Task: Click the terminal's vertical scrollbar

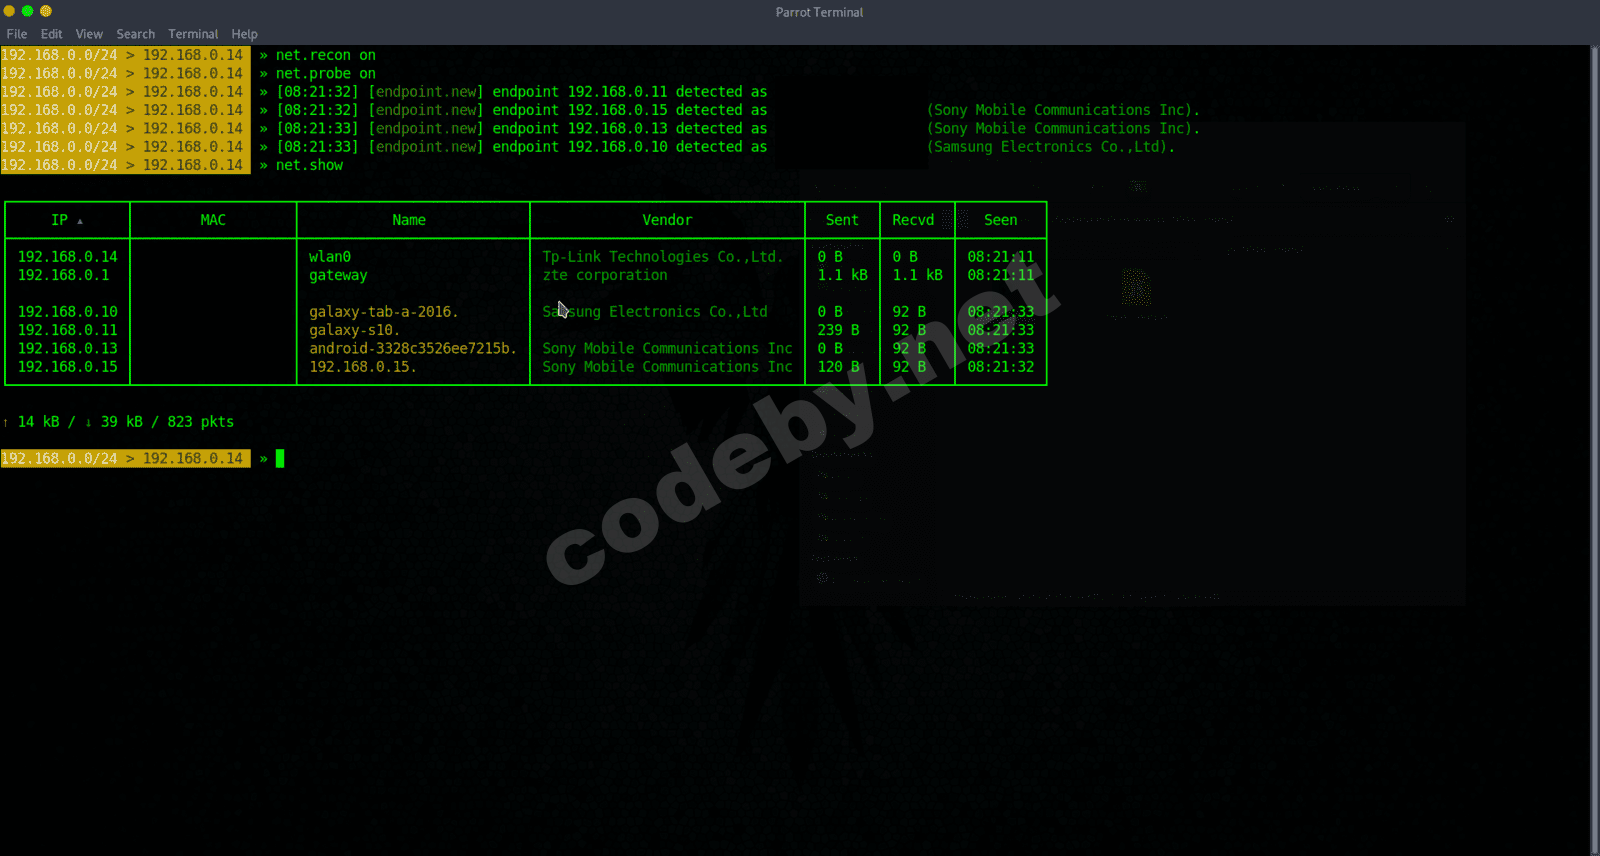Action: point(1594,450)
